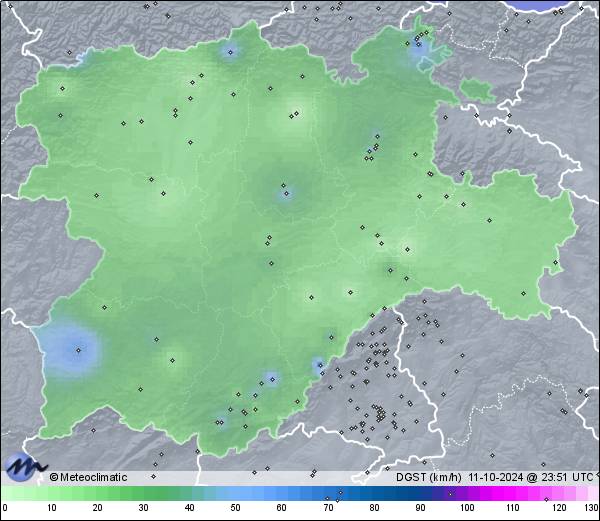
Task: Click the DGST (km/h) label
Action: click(x=429, y=477)
